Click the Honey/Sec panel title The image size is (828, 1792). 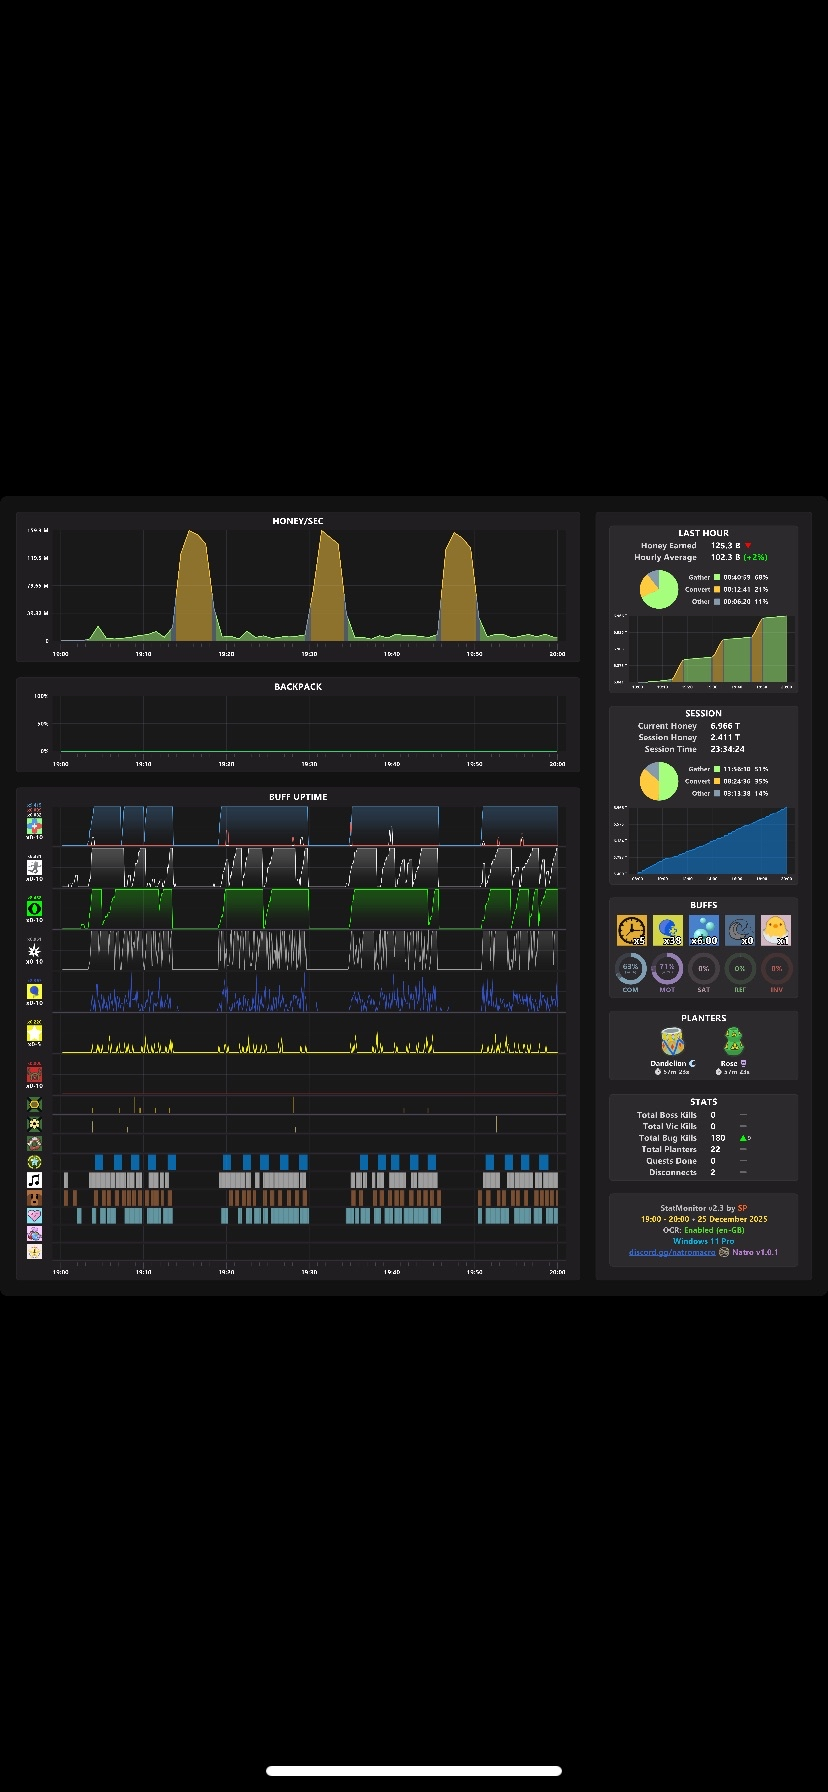click(x=298, y=521)
